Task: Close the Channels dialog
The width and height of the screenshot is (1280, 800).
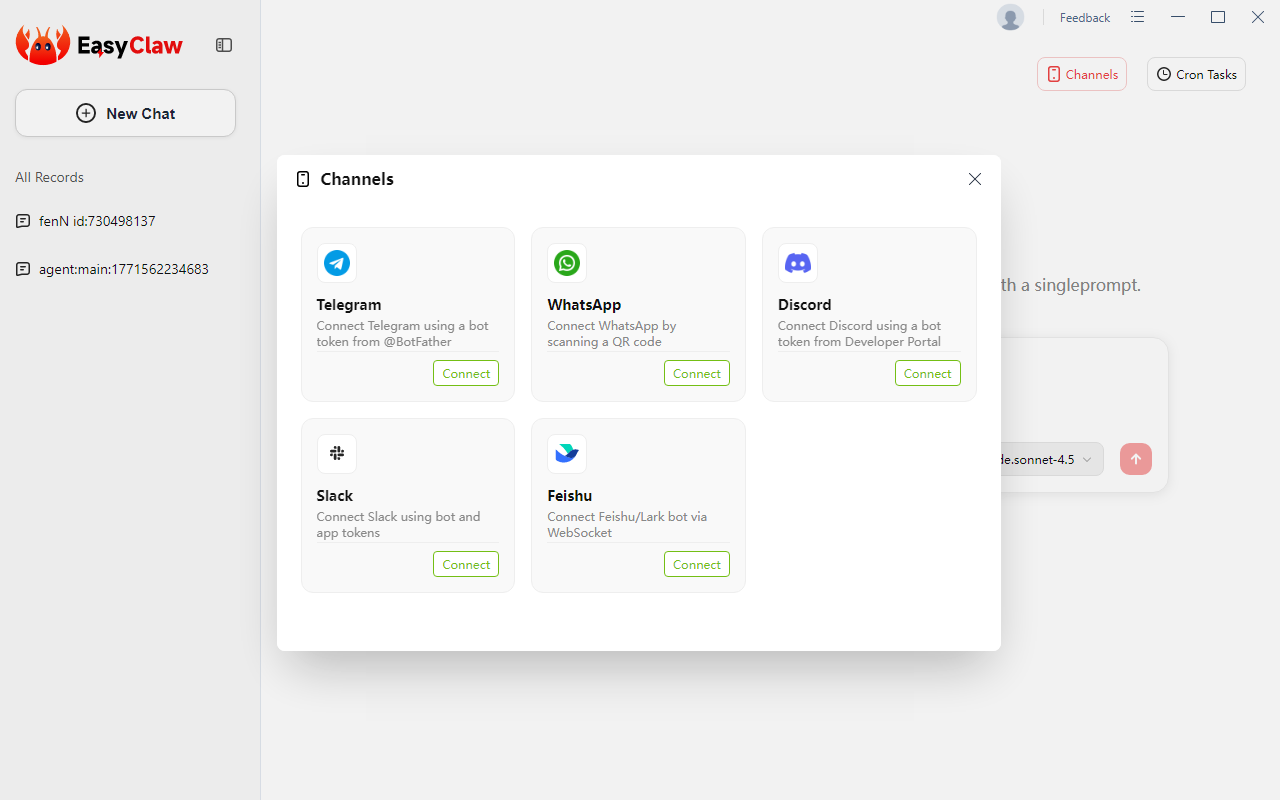Action: point(975,179)
